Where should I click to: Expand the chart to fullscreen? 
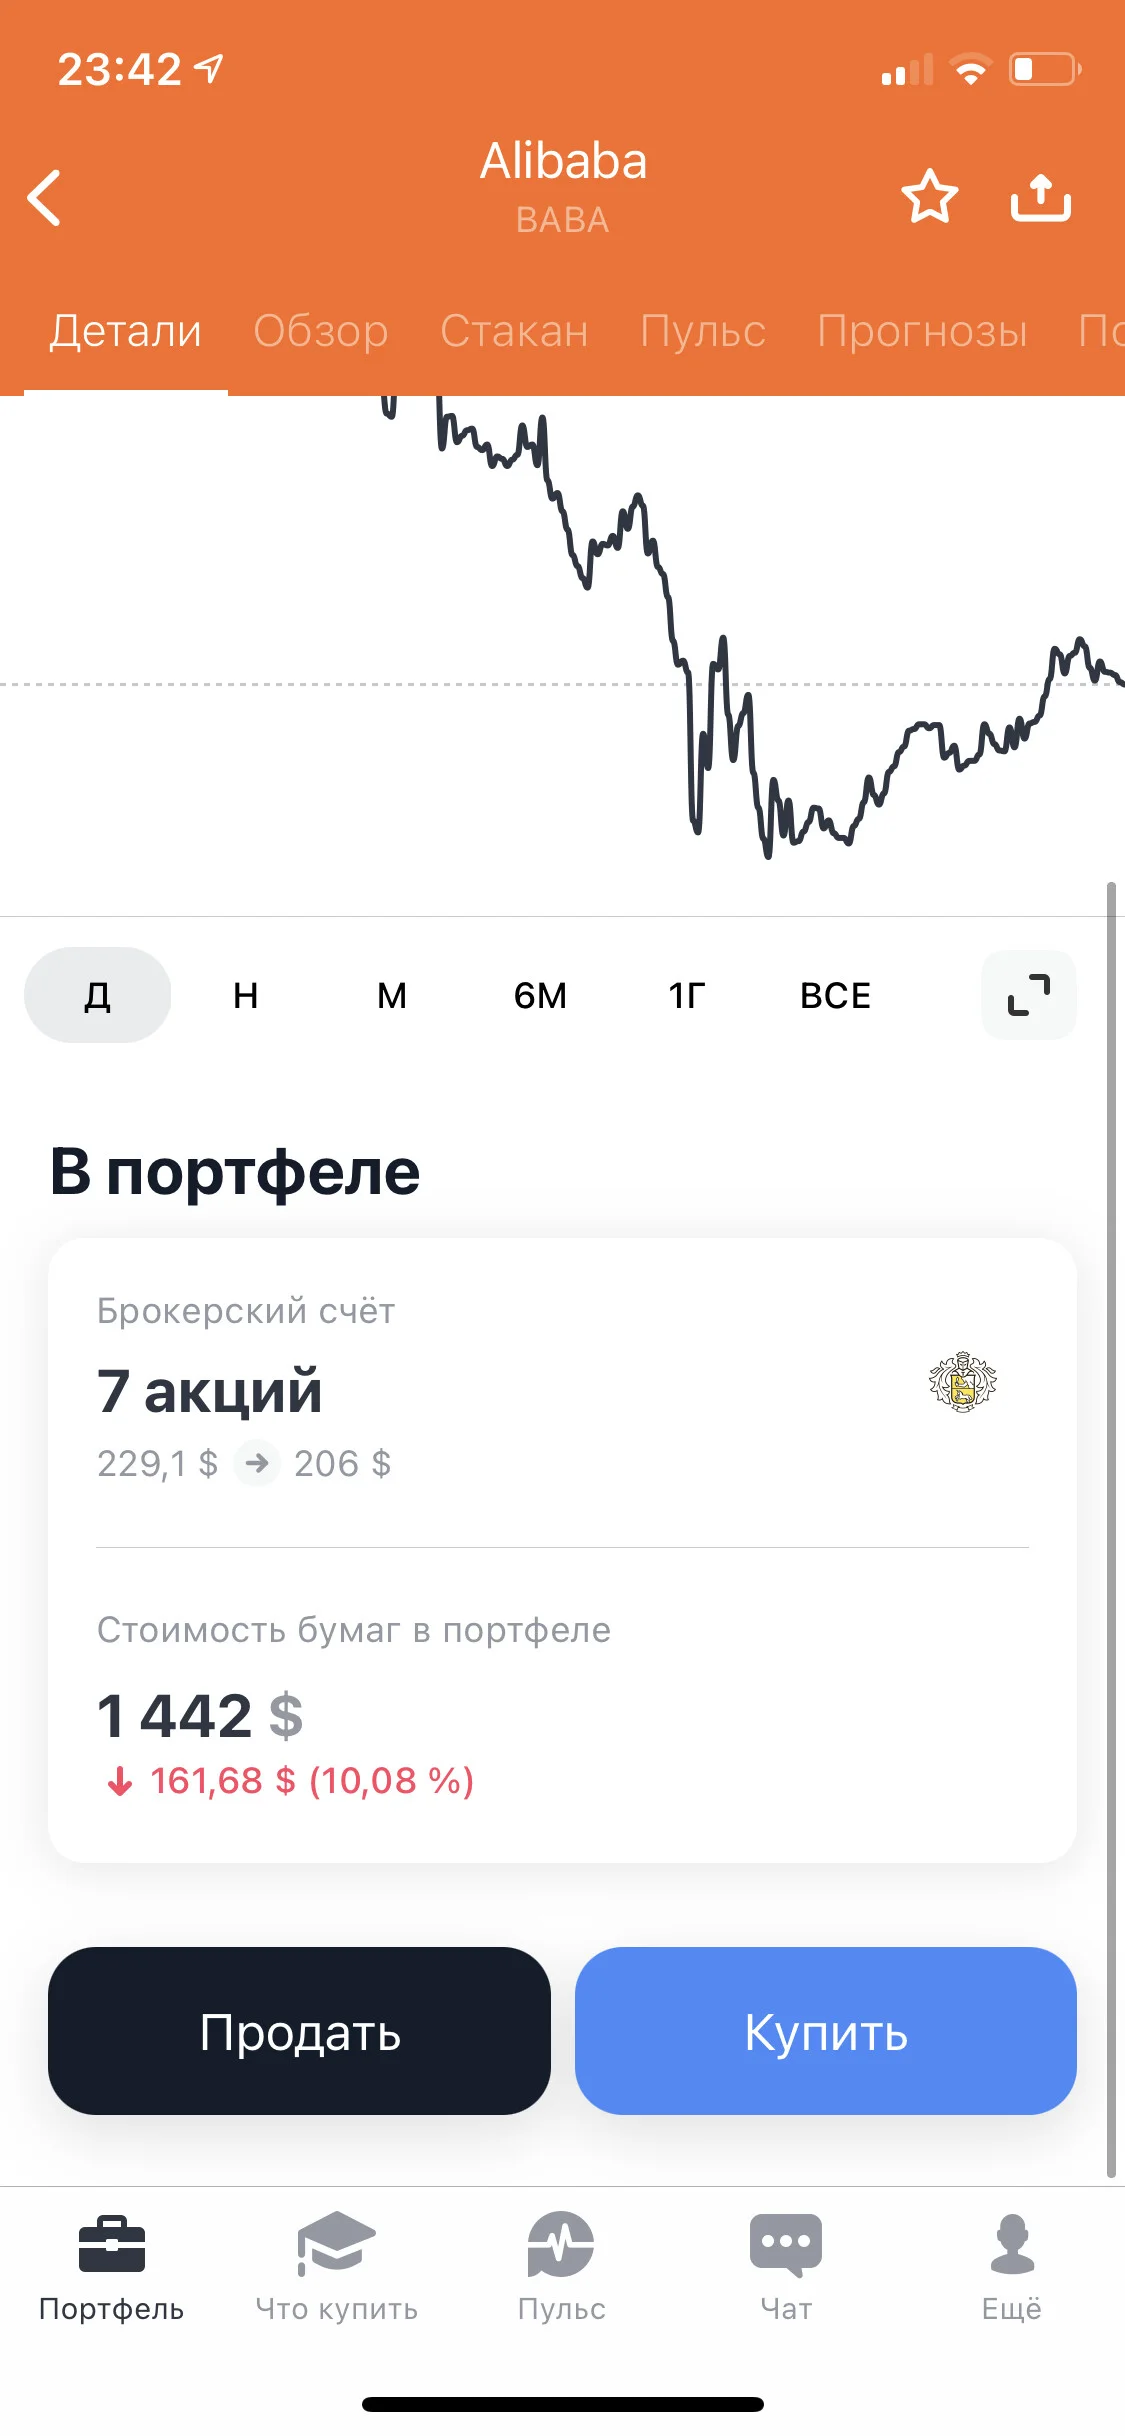(1029, 995)
